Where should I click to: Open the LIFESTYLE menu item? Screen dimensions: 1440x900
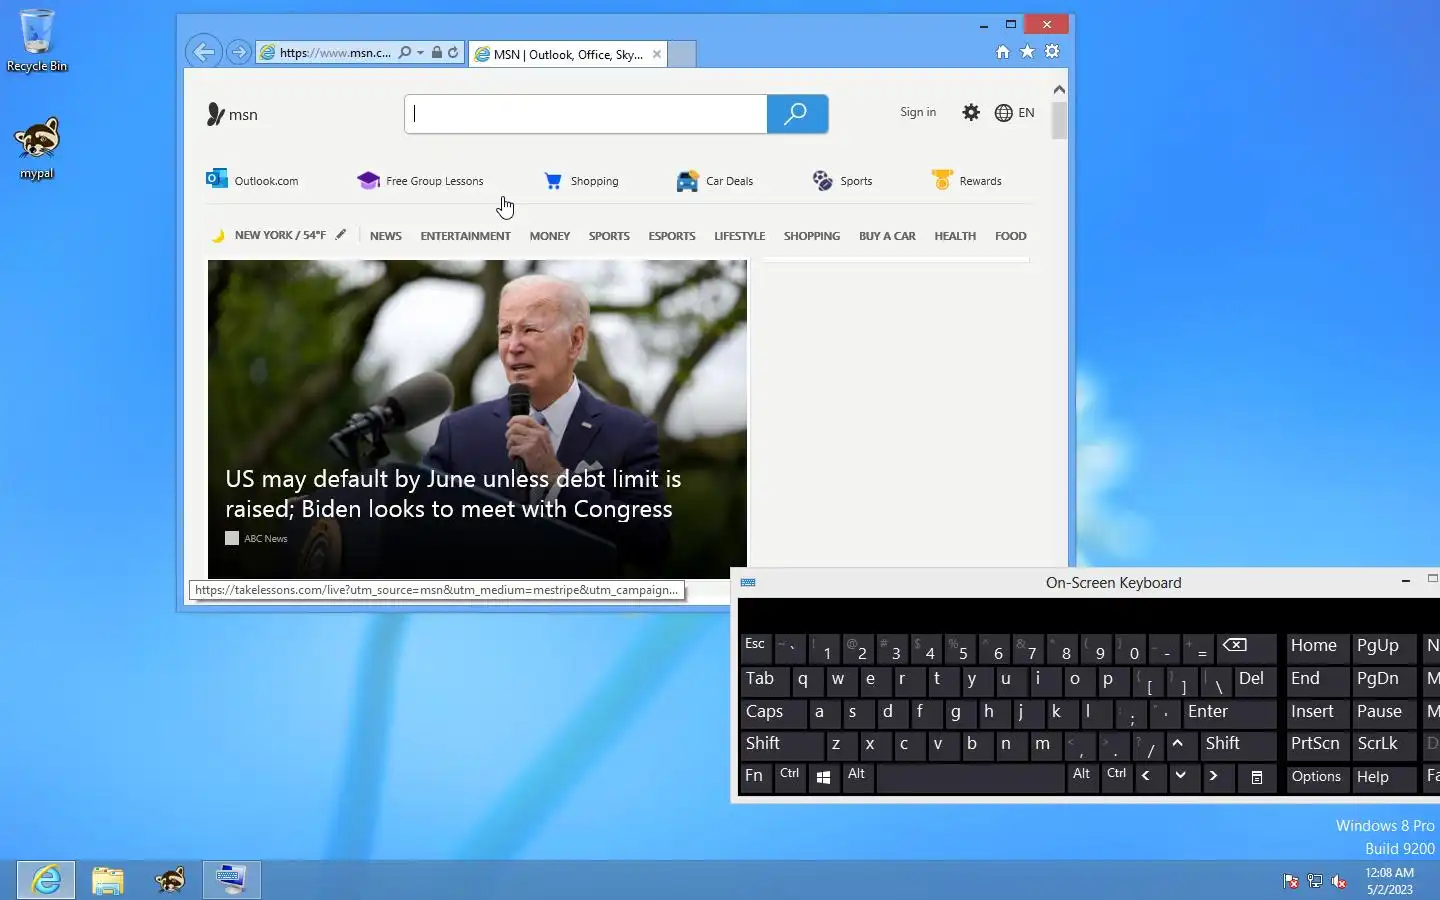click(740, 236)
